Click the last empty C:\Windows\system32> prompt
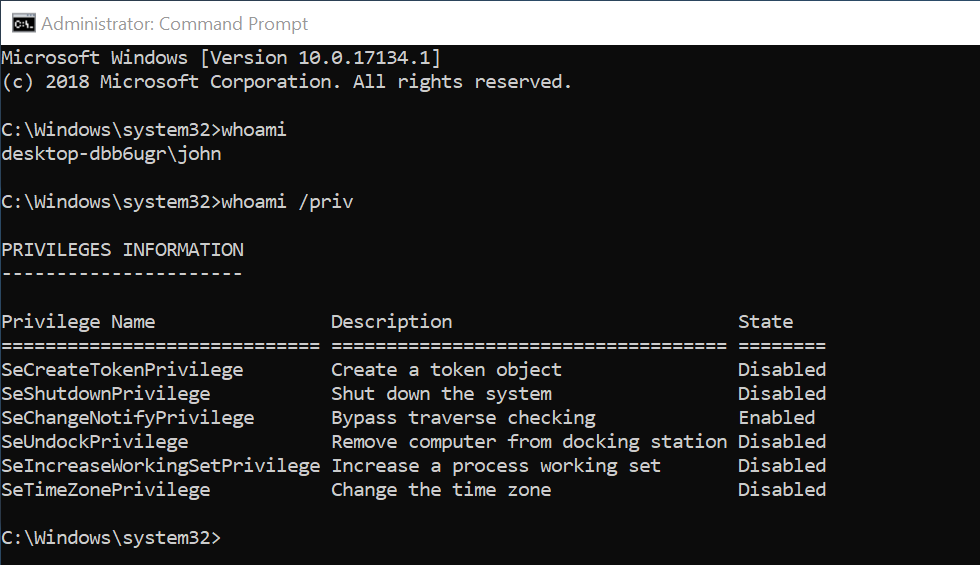The width and height of the screenshot is (980, 565). pos(110,538)
